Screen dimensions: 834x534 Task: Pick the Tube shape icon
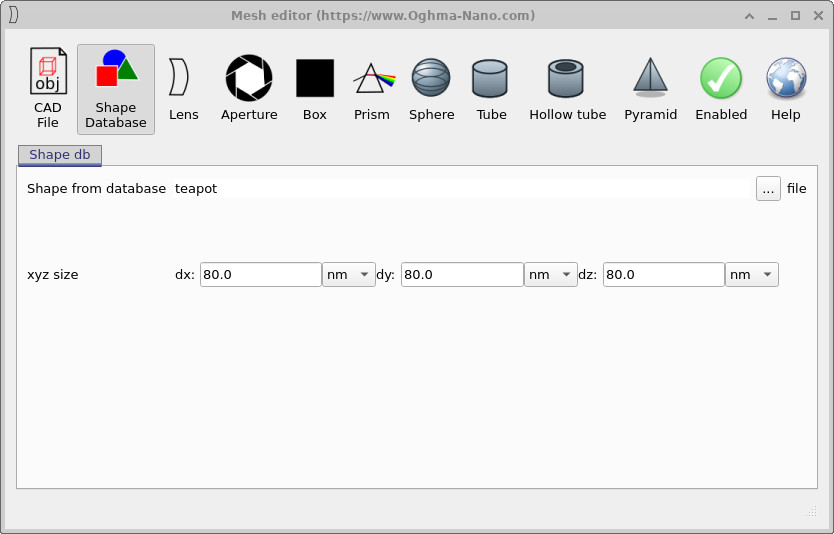(x=491, y=89)
